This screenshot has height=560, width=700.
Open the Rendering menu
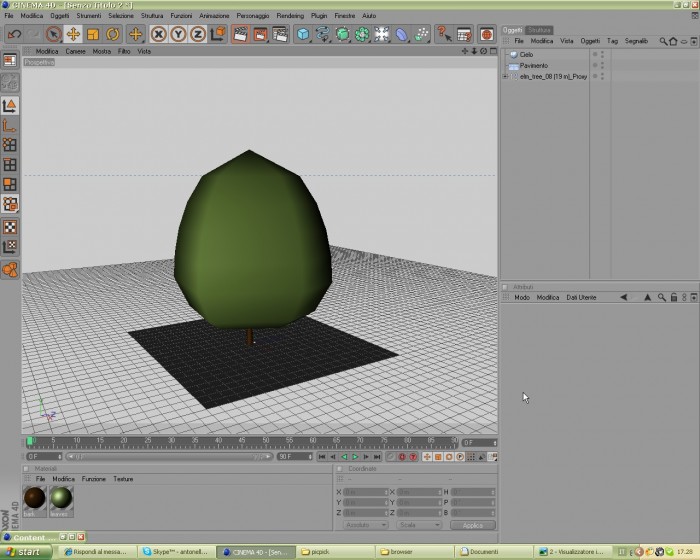290,16
